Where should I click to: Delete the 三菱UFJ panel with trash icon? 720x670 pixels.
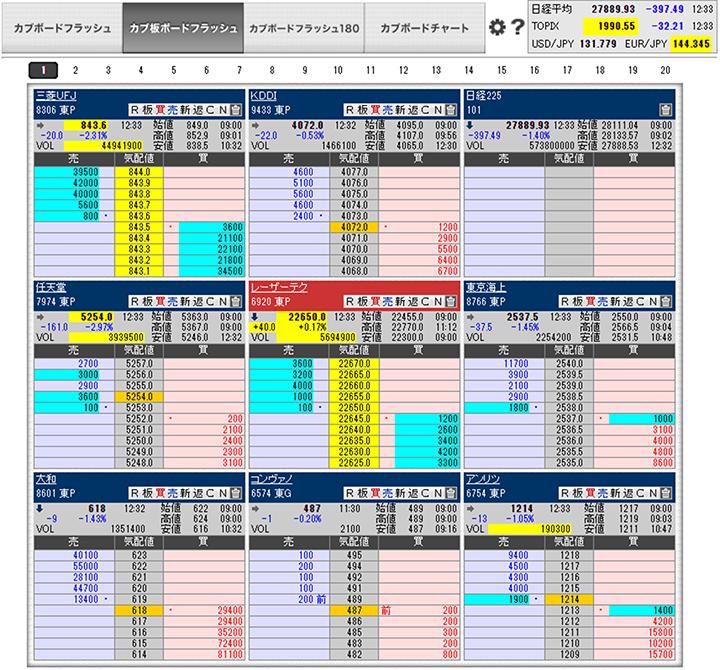coord(236,110)
